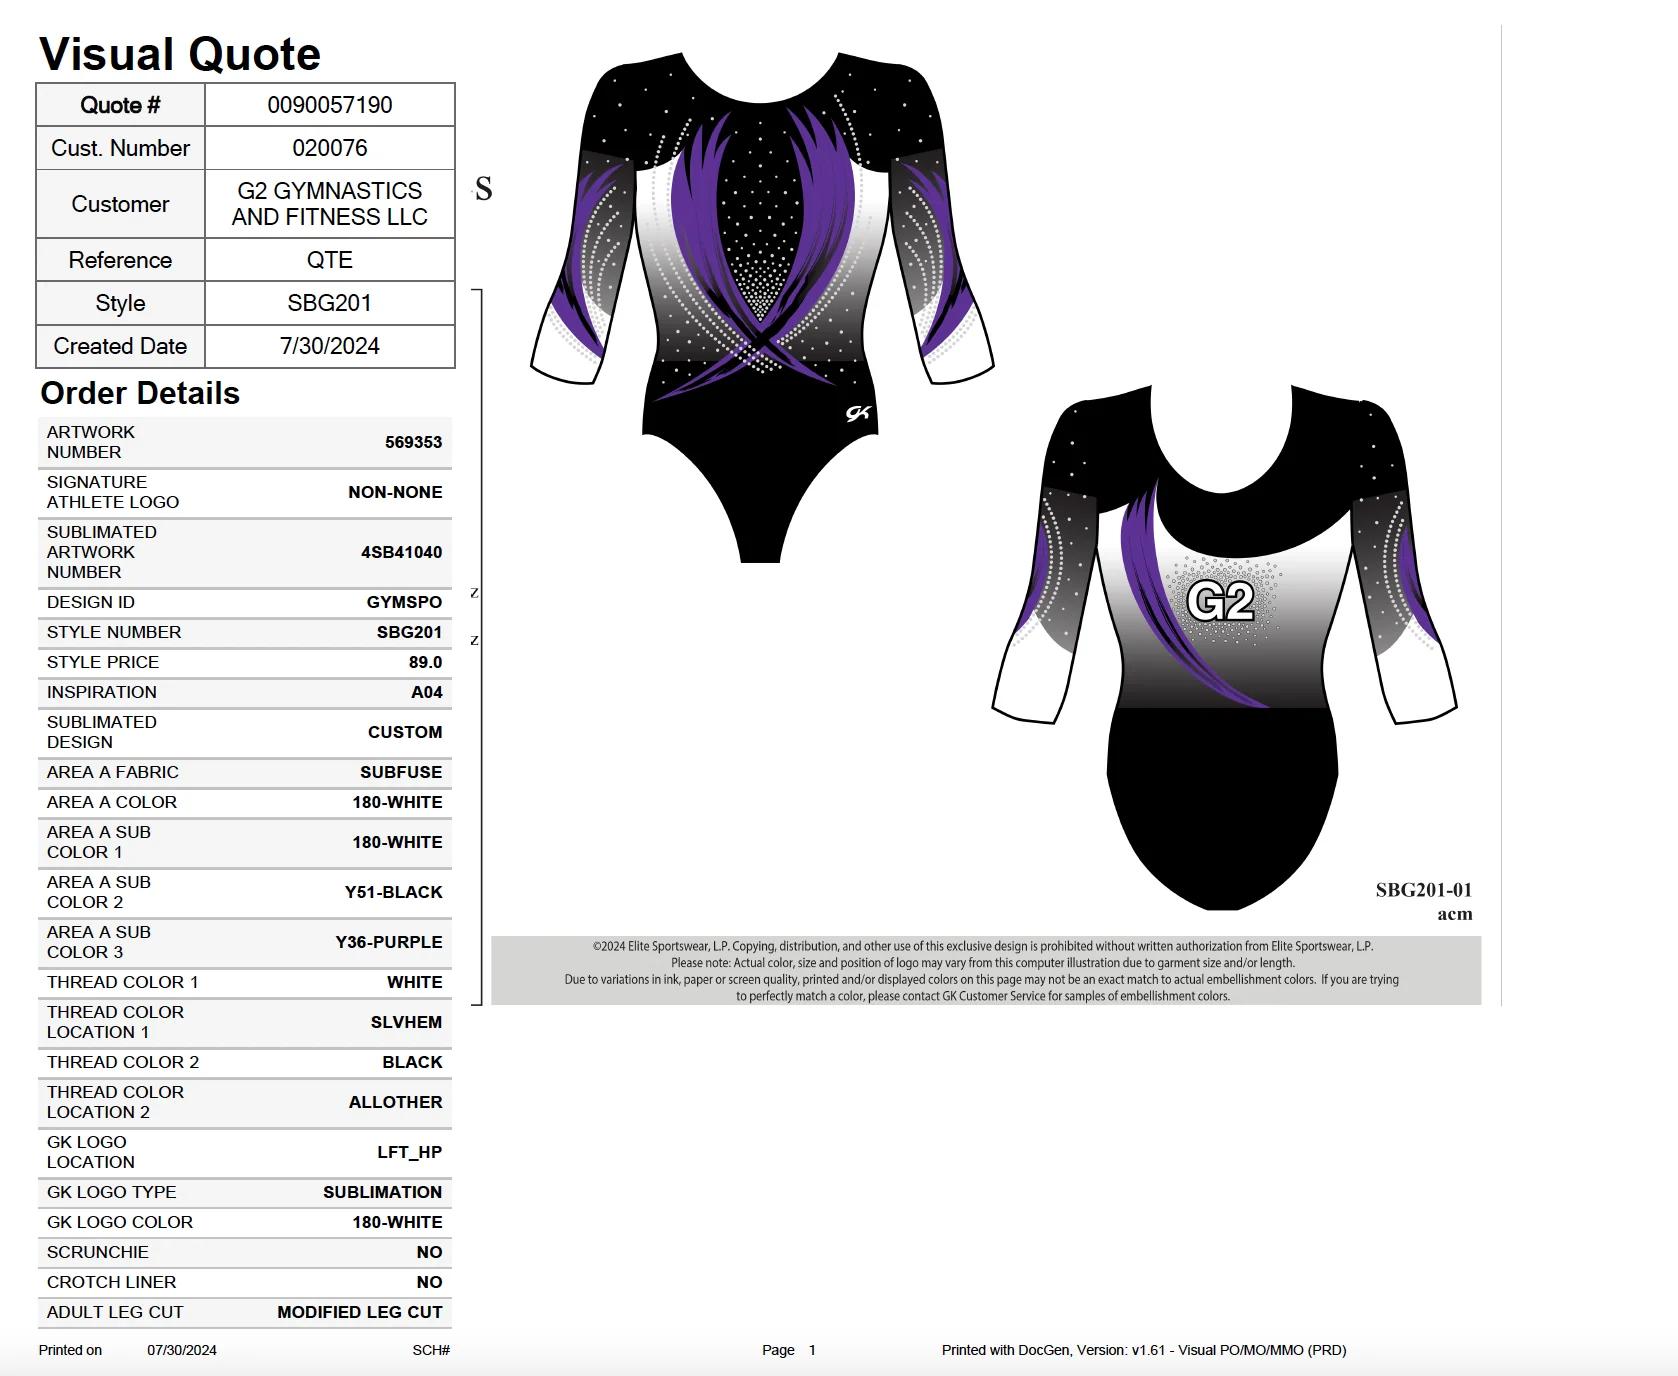Image resolution: width=1678 pixels, height=1376 pixels.
Task: Click GK logo location LFT_HP
Action: 410,1152
